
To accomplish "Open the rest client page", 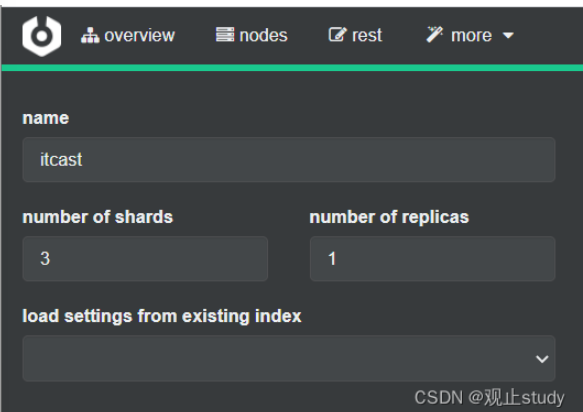I will tap(355, 35).
